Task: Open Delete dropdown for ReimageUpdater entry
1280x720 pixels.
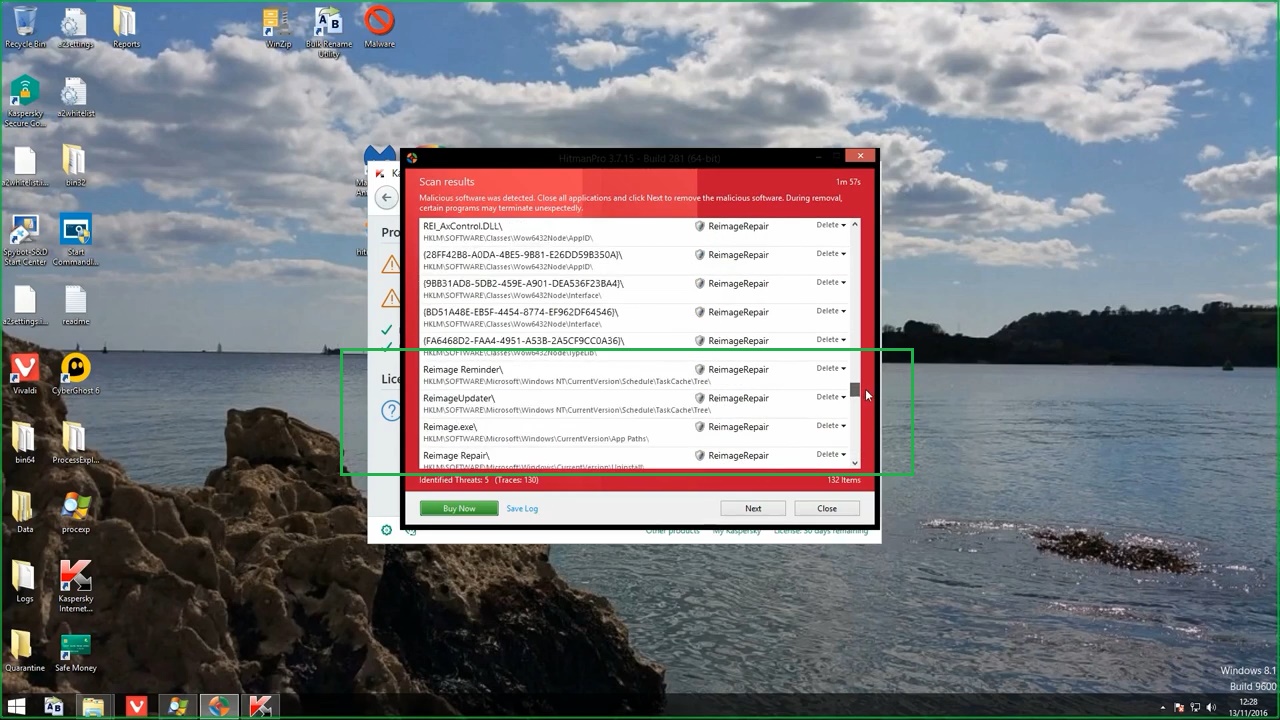Action: [831, 397]
